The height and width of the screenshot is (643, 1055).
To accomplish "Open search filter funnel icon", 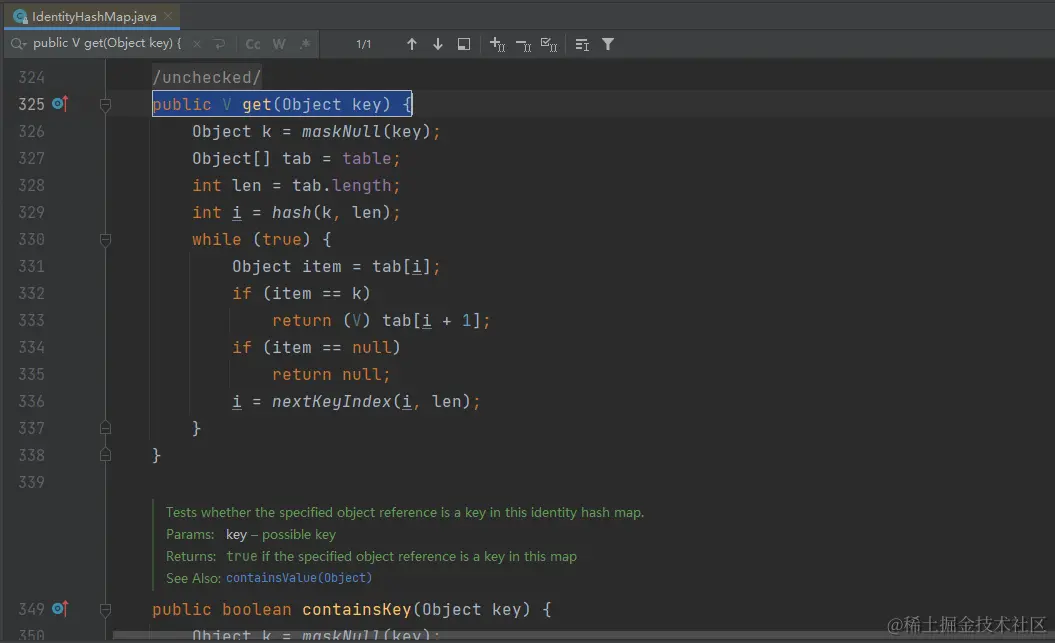I will 608,44.
